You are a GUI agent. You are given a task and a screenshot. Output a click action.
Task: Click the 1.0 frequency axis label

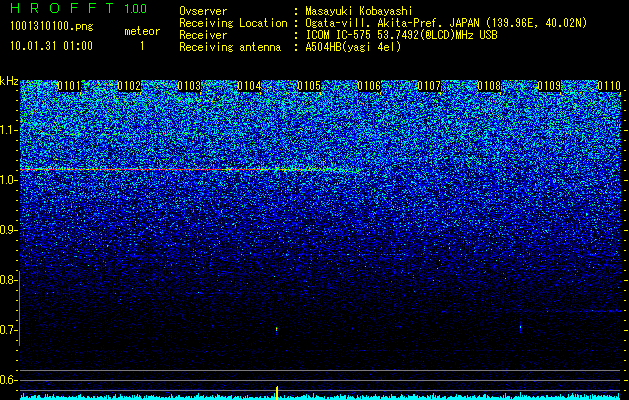point(8,180)
